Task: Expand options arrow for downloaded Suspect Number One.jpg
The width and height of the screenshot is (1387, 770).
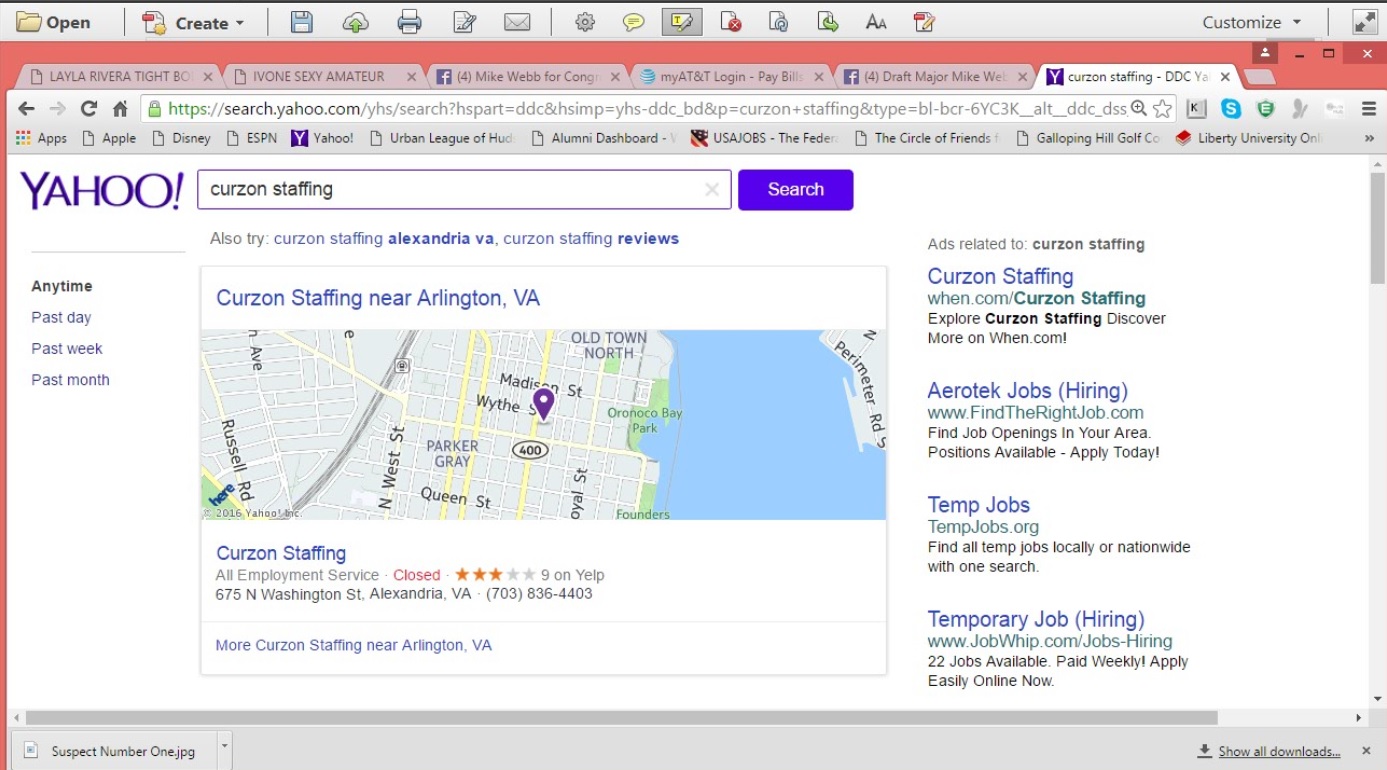Action: coord(225,746)
